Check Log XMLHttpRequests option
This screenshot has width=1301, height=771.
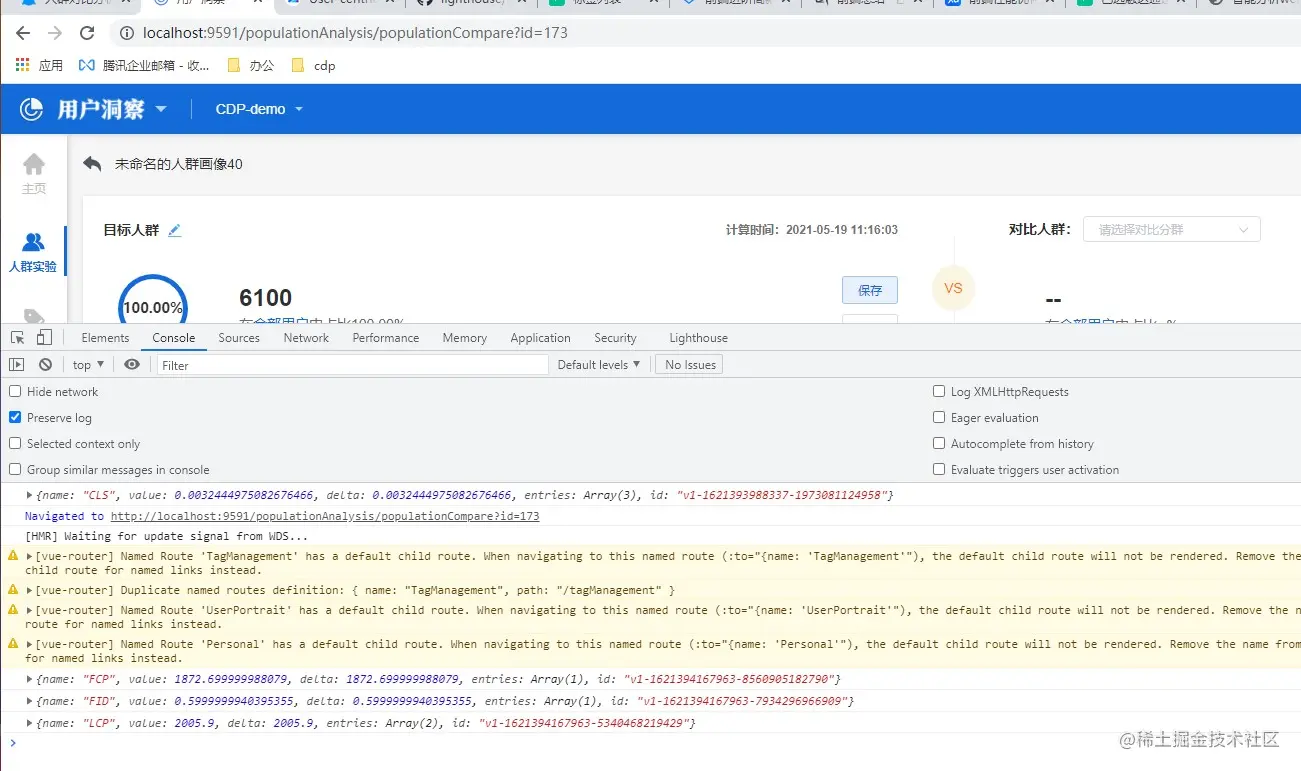click(939, 392)
